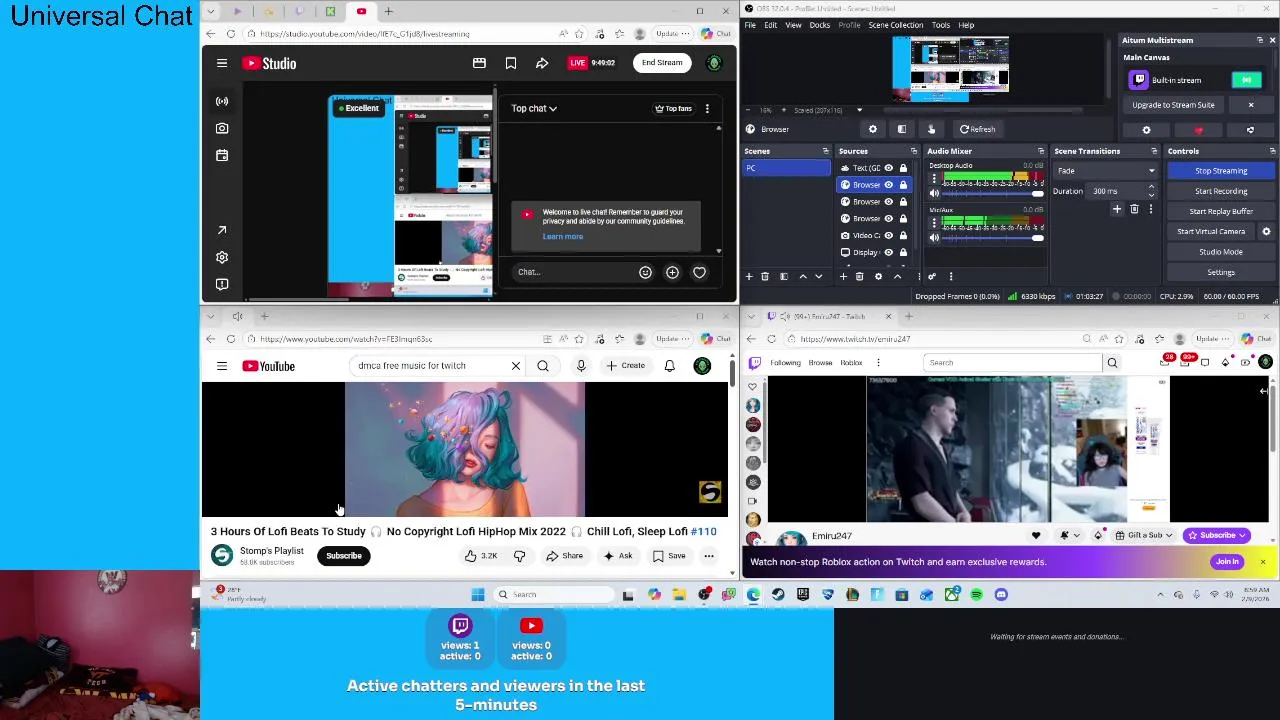The height and width of the screenshot is (720, 1280).
Task: Open Aitum Multistream settings gear
Action: (x=1146, y=130)
